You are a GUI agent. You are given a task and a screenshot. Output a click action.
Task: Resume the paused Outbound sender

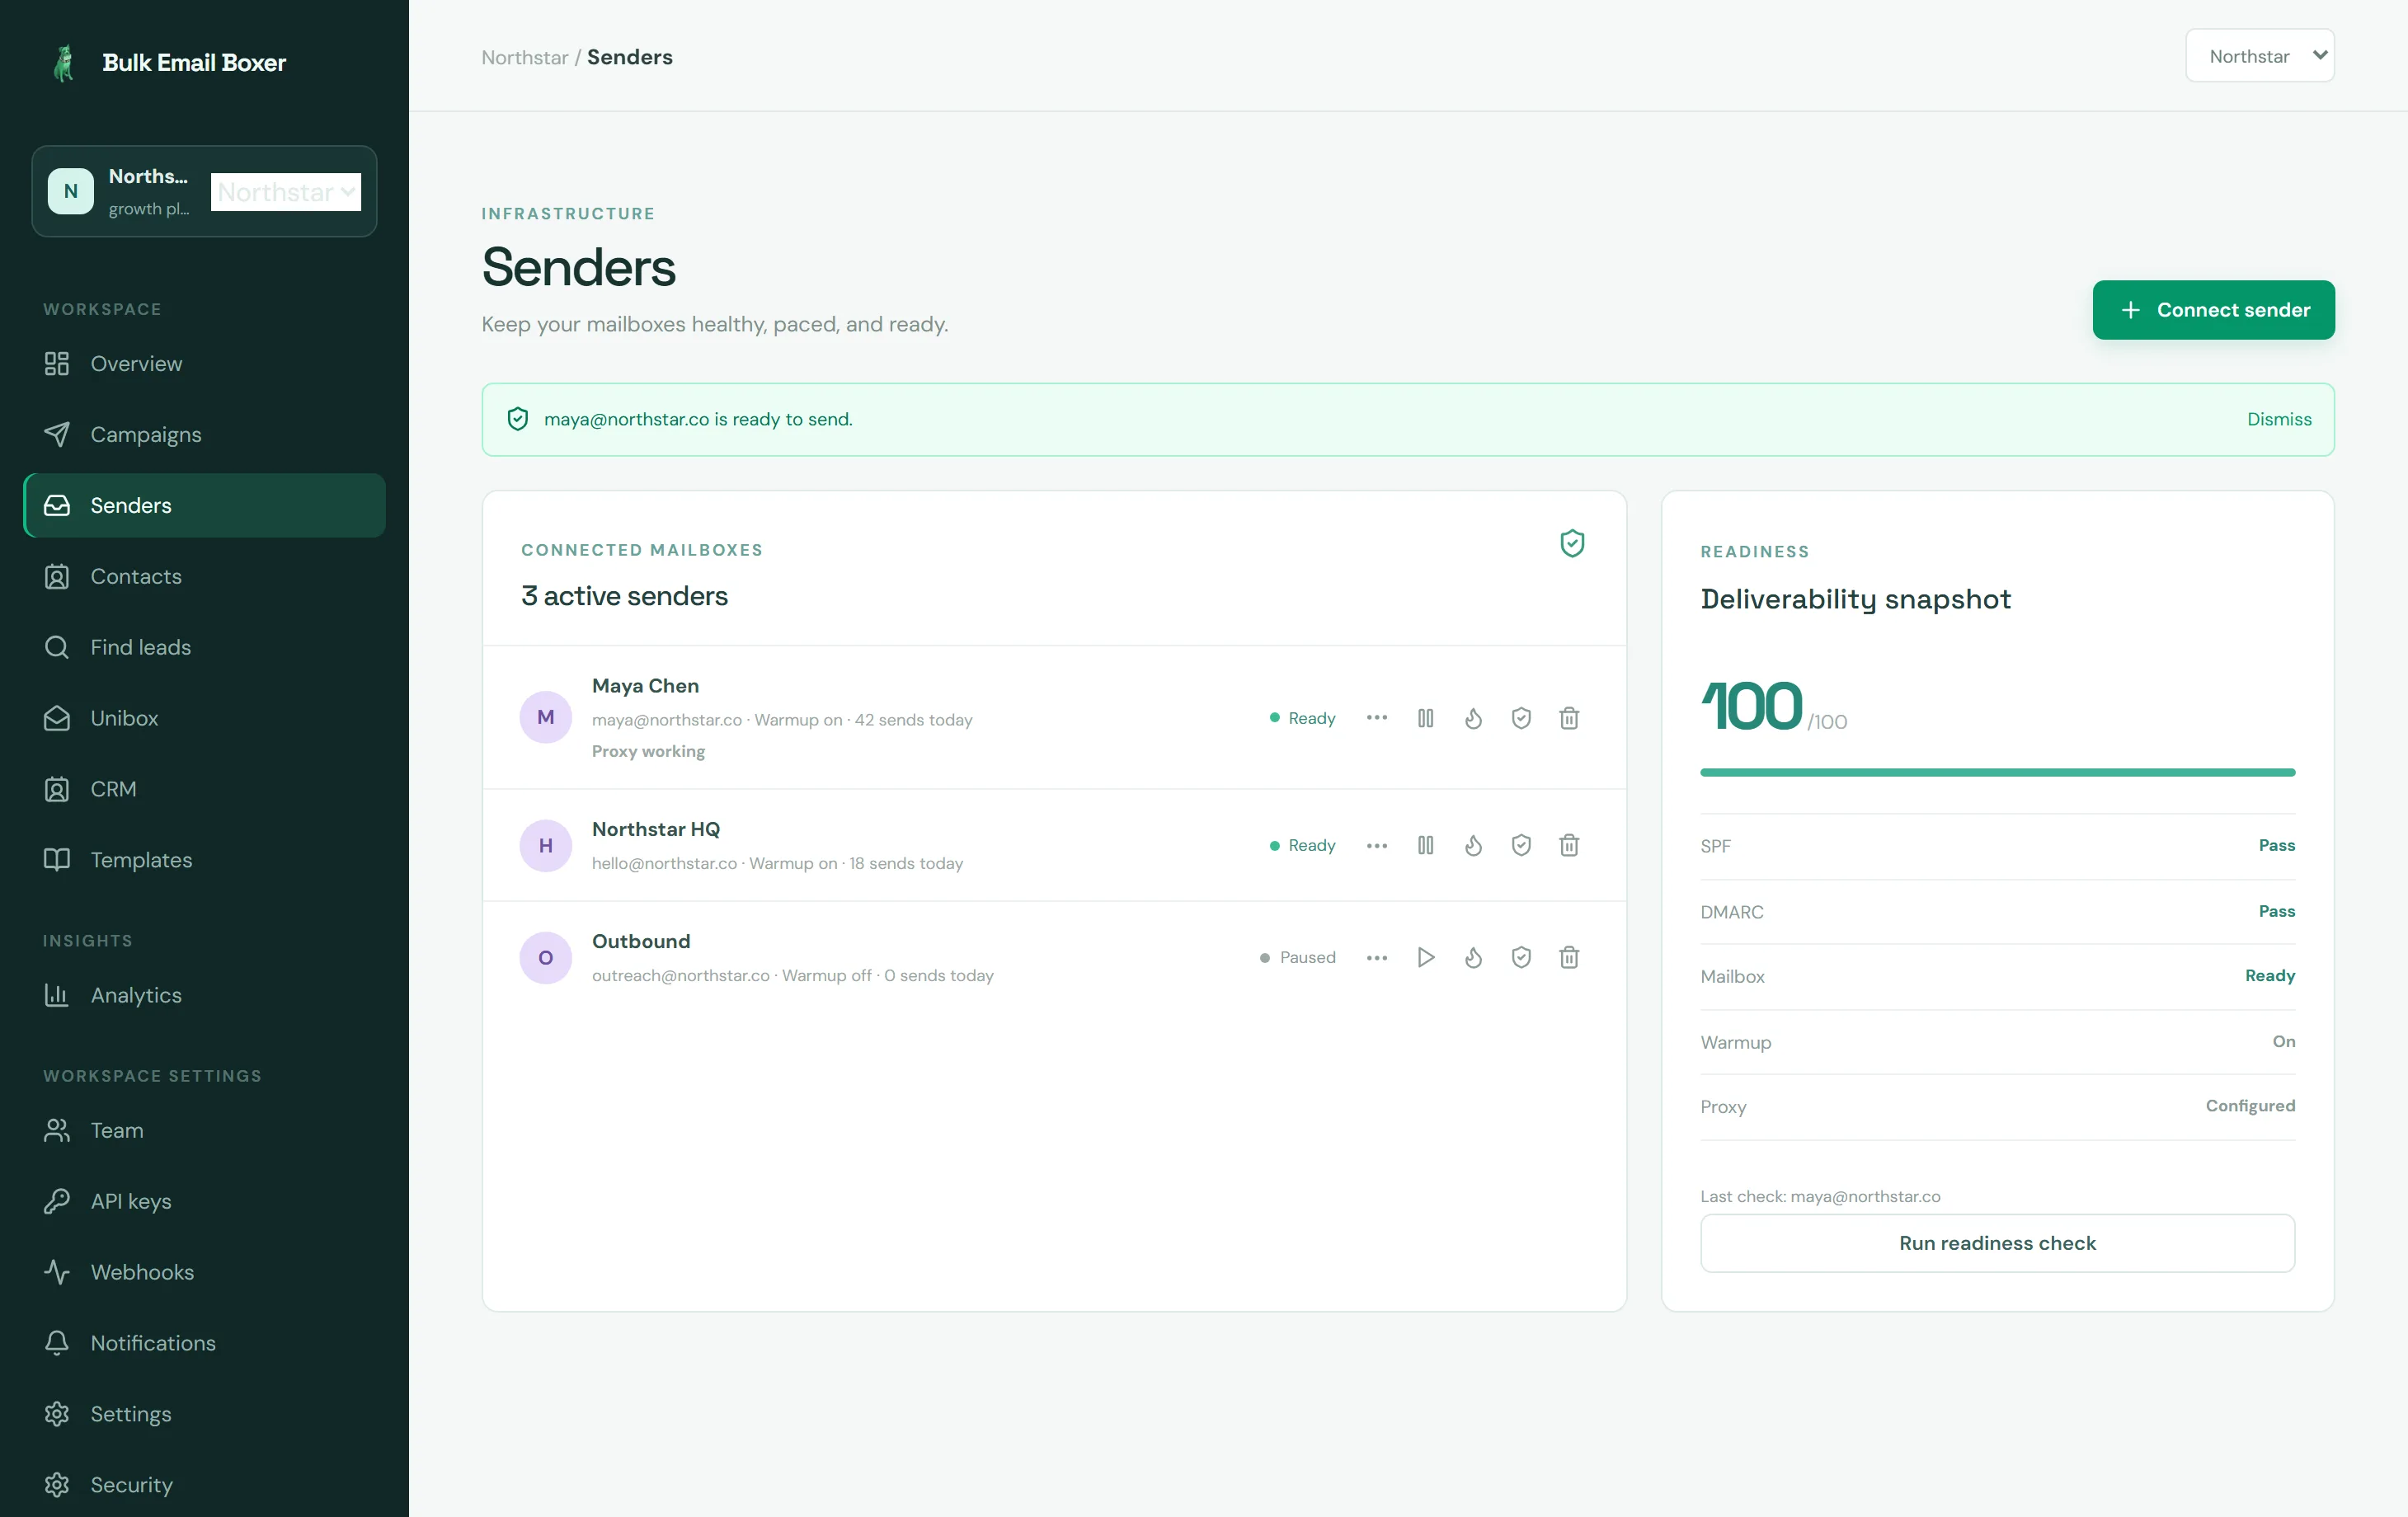tap(1425, 957)
